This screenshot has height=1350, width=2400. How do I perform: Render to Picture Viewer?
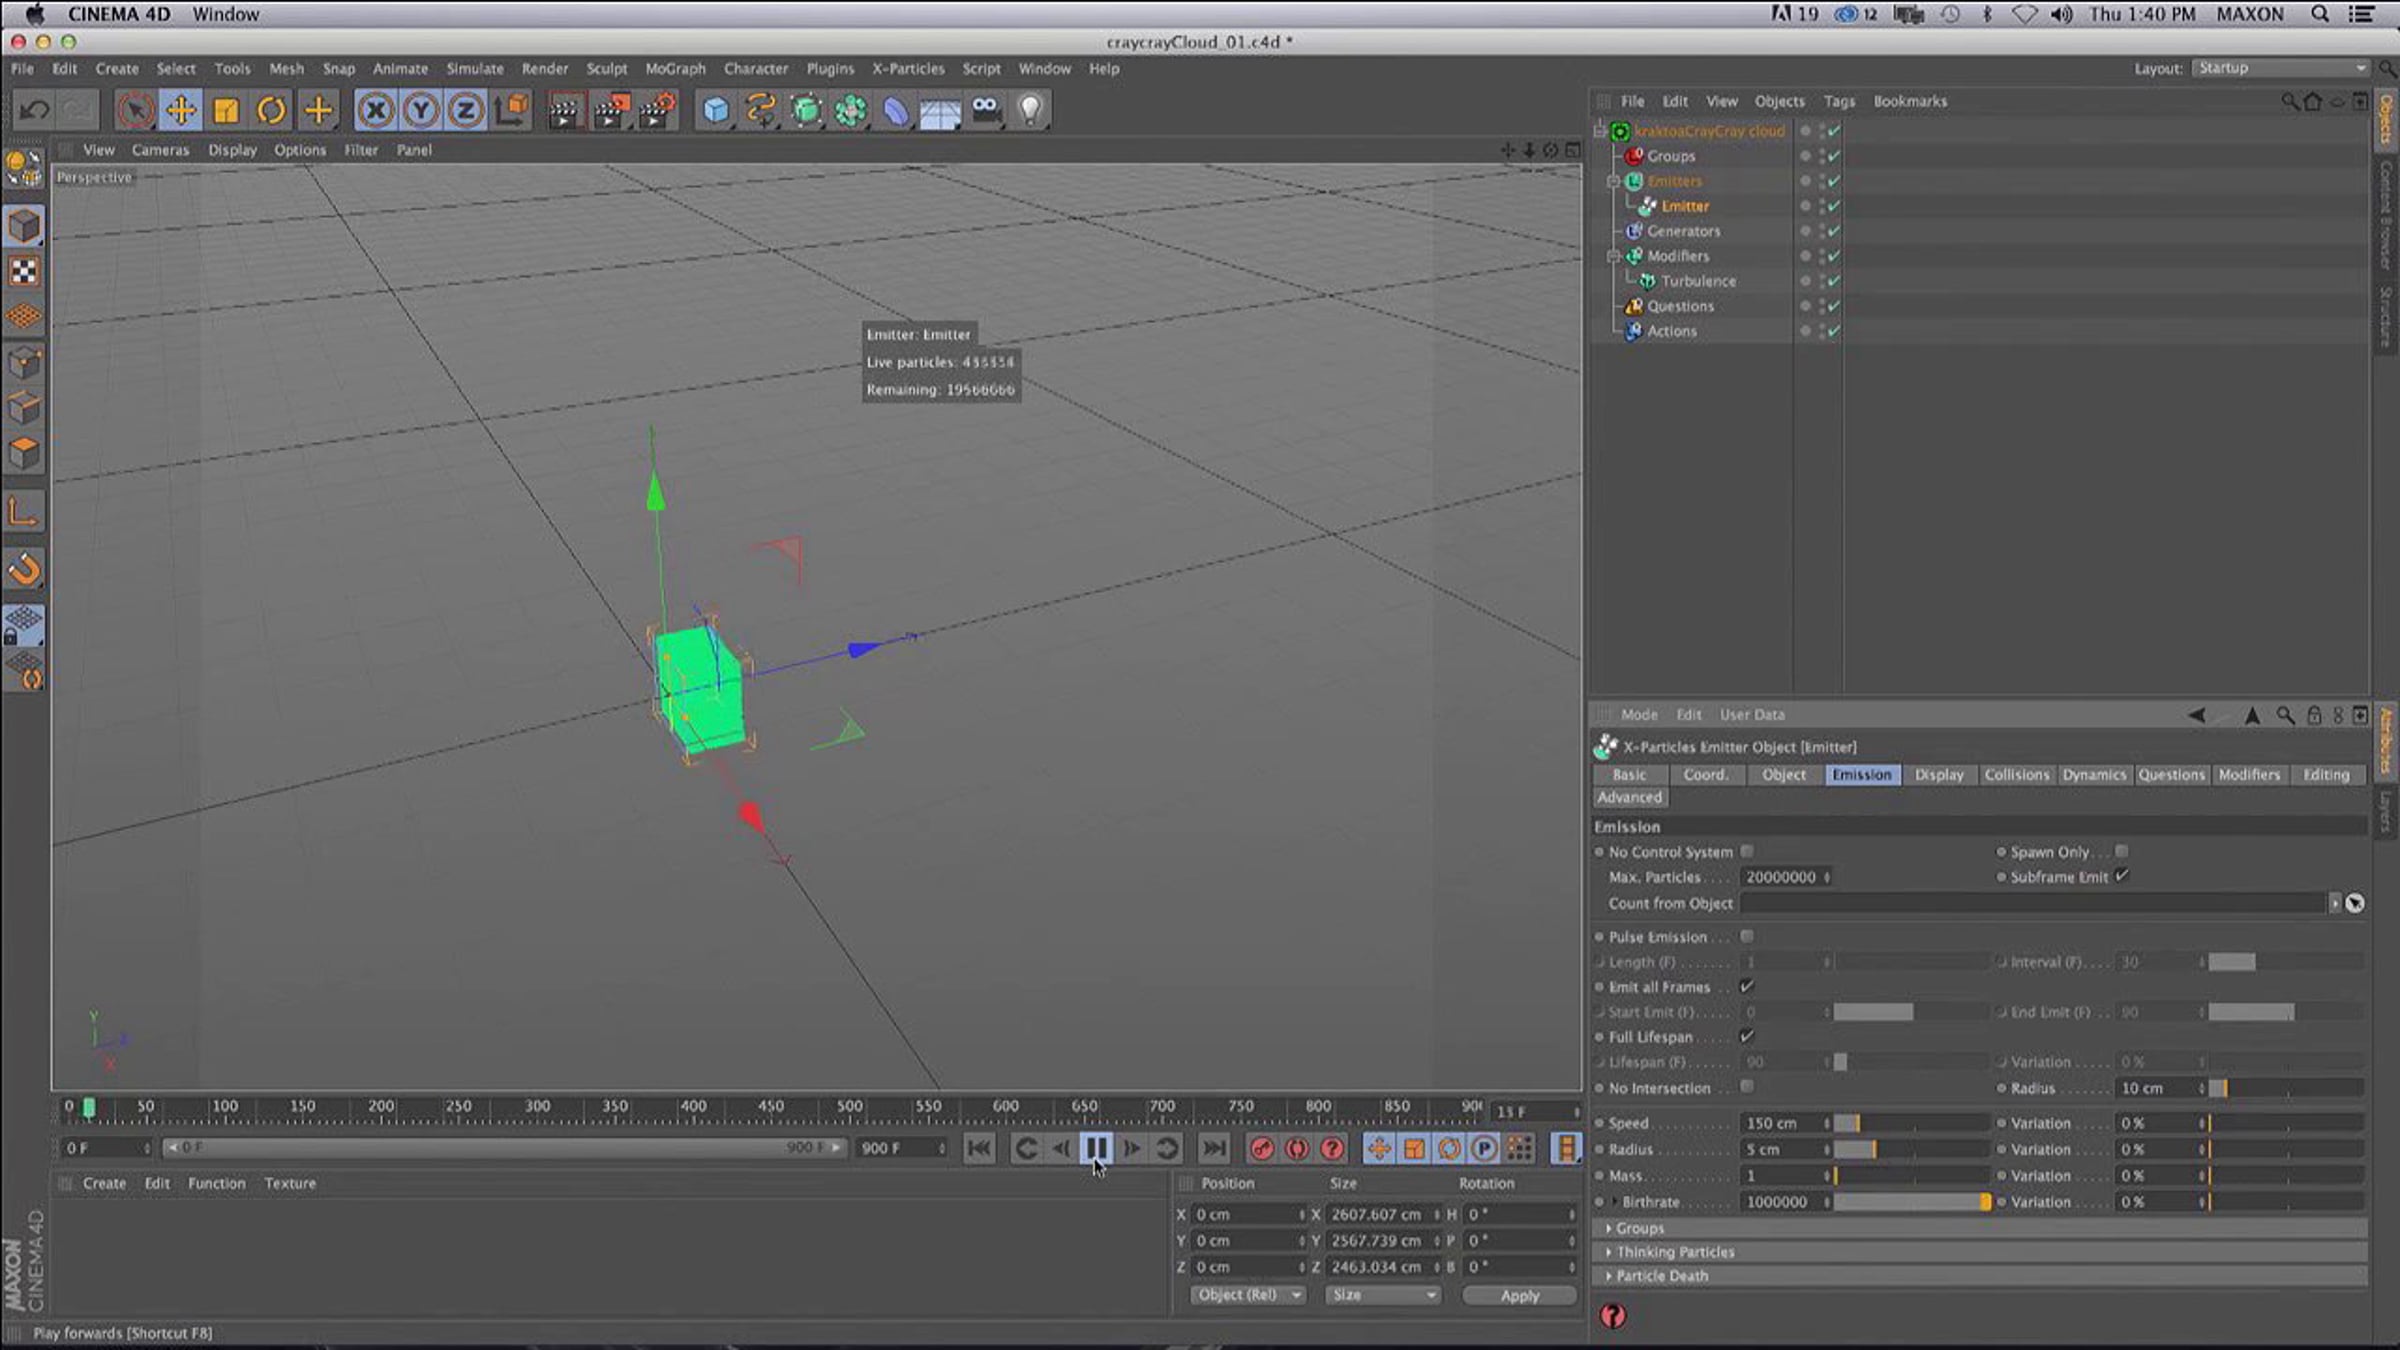[x=610, y=110]
